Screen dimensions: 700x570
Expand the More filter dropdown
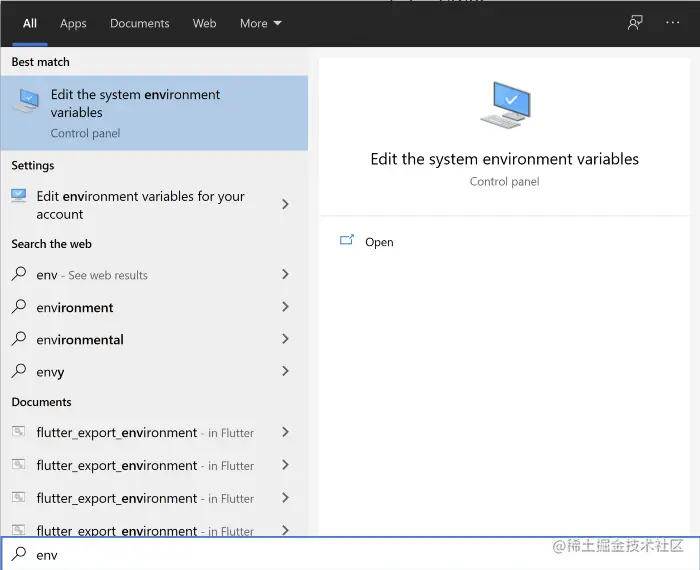pyautogui.click(x=260, y=23)
